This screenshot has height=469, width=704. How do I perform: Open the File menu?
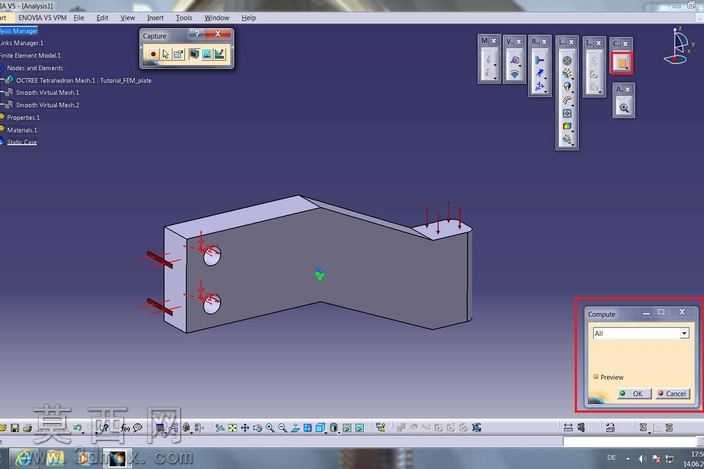point(79,18)
